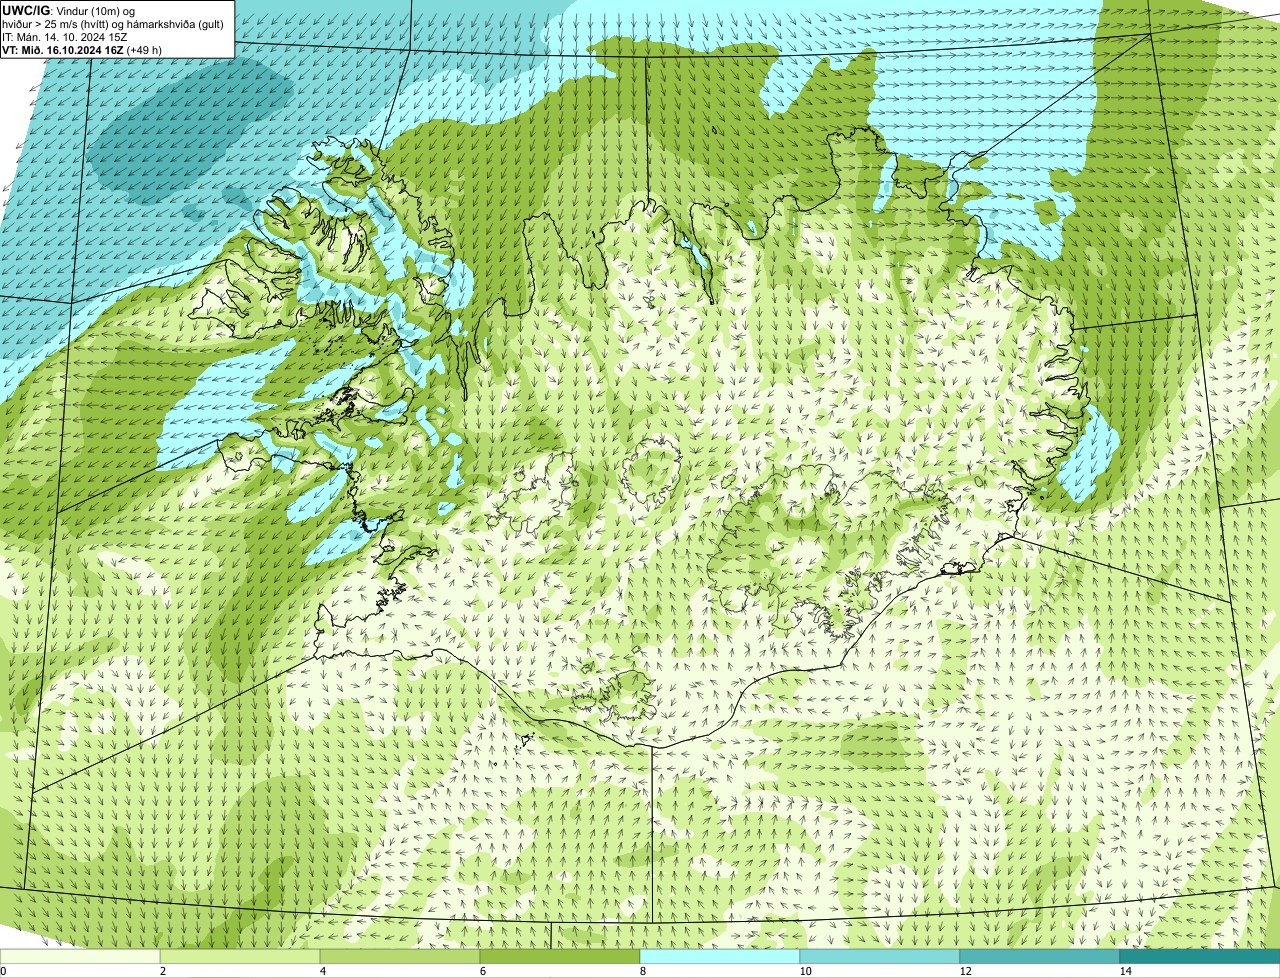Click the legend scale label '10'
The width and height of the screenshot is (1280, 978).
click(805, 971)
